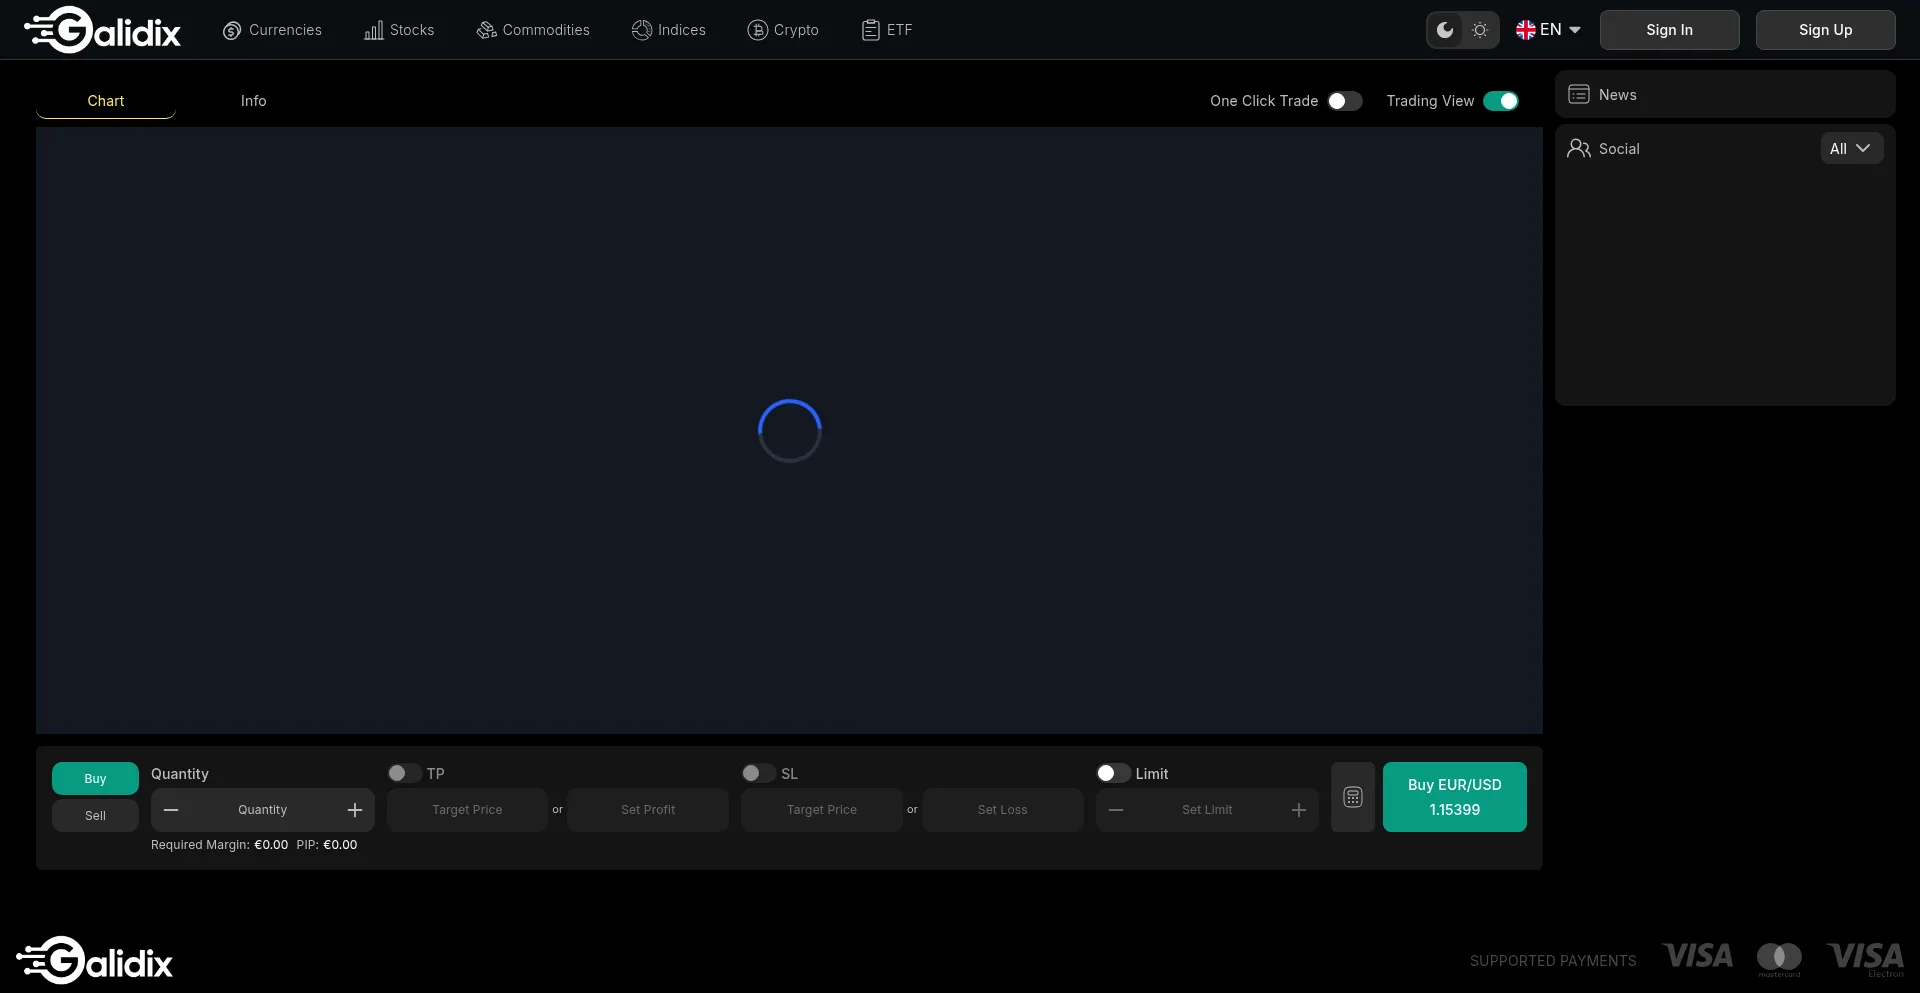Switch to the Info tab

(253, 101)
